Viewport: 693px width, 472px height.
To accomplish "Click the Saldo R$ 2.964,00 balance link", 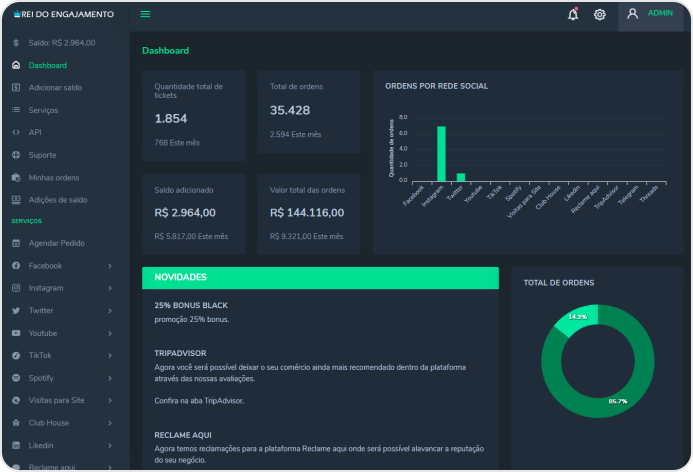I will 61,43.
